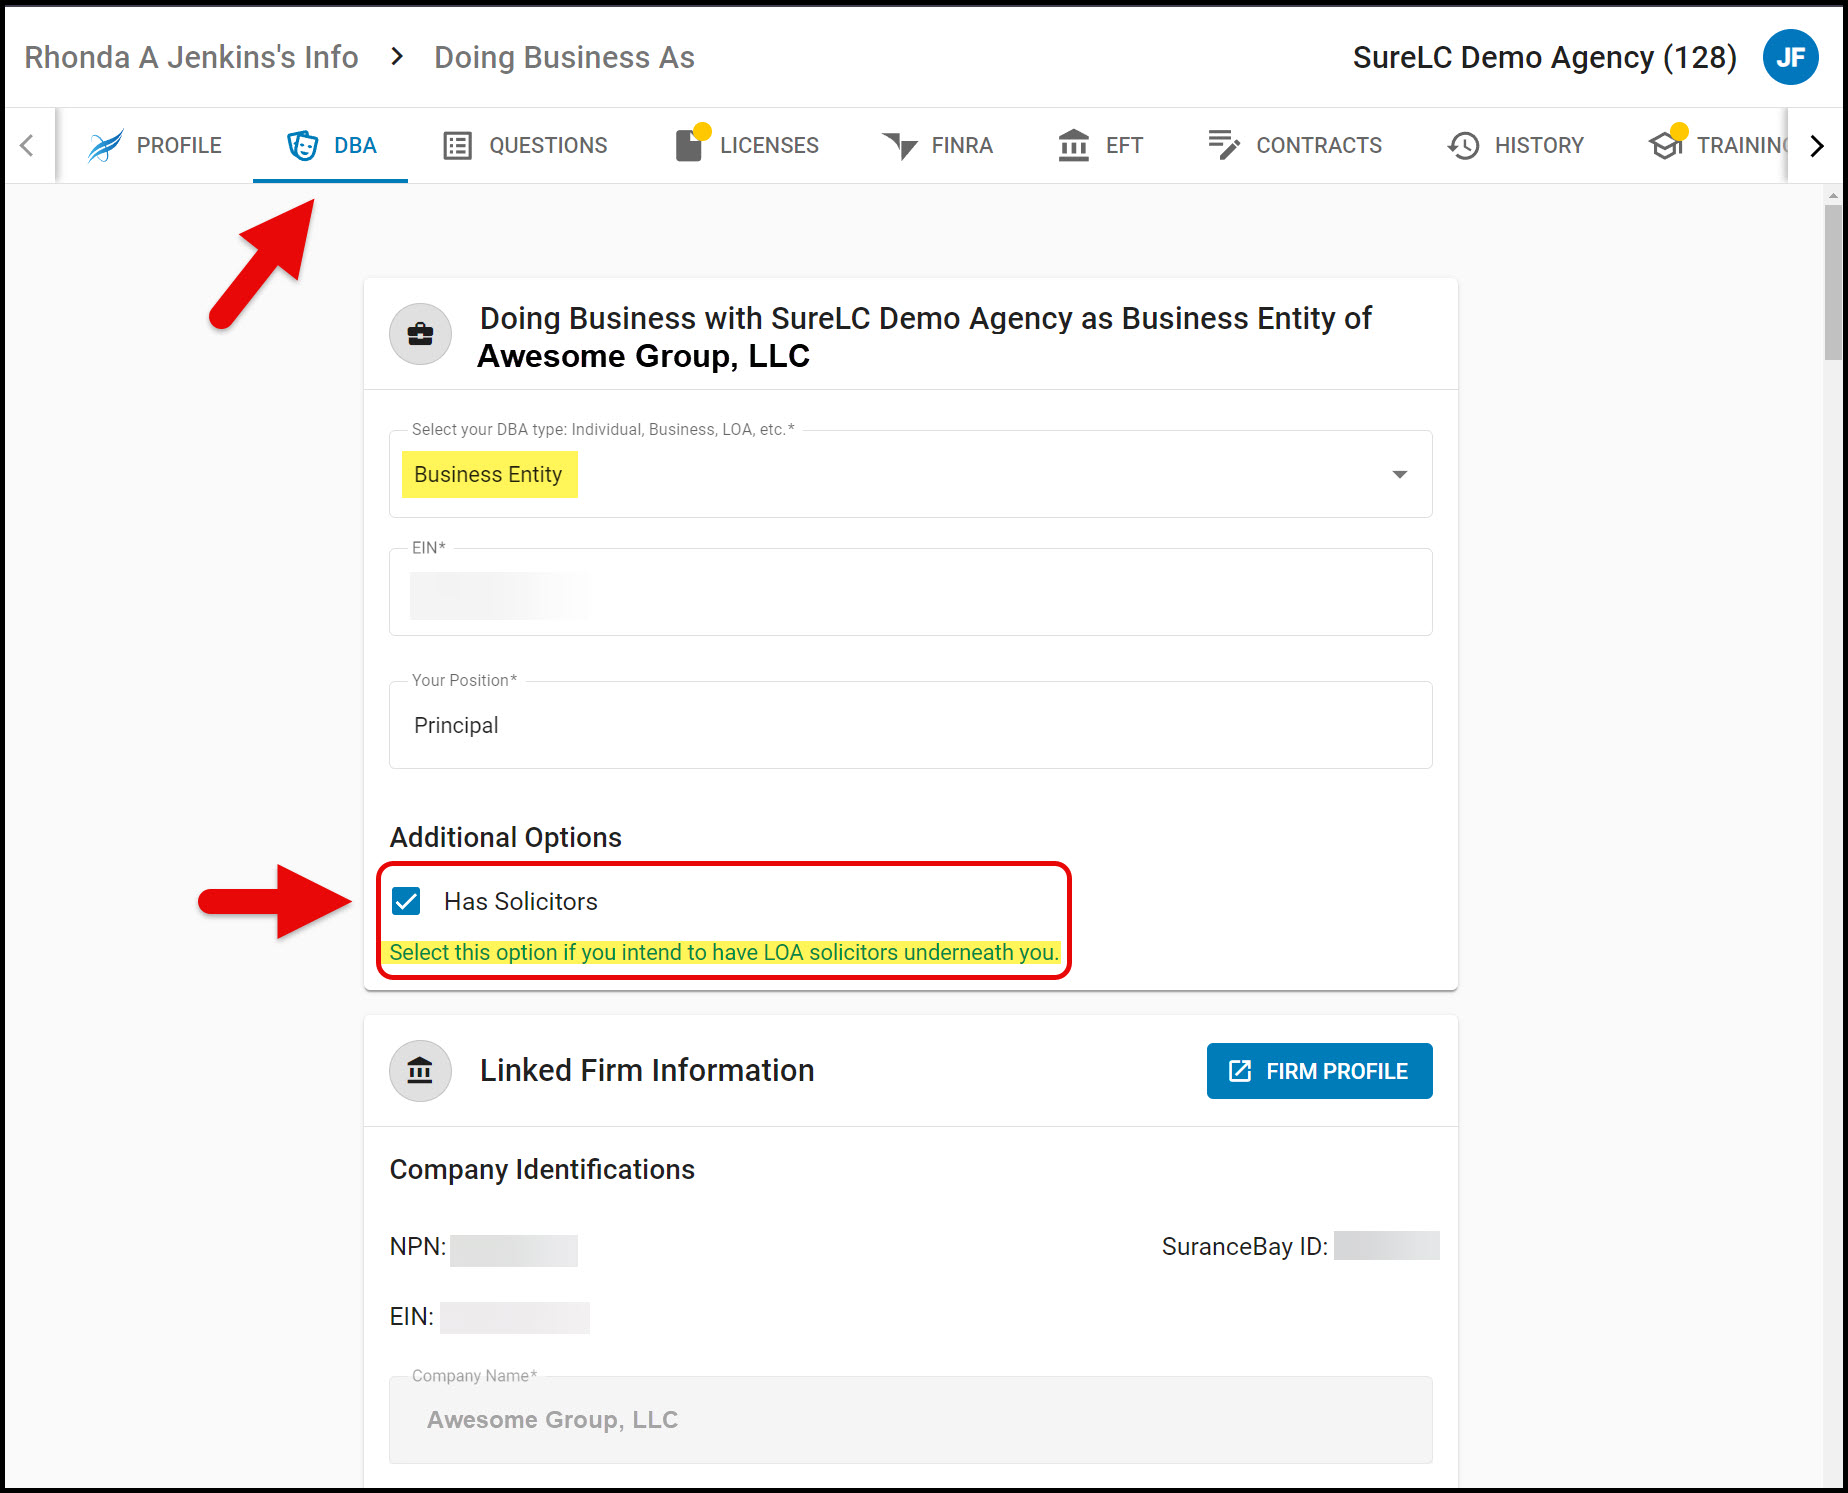Click the FIRM PROFILE button
The width and height of the screenshot is (1848, 1493).
tap(1319, 1071)
